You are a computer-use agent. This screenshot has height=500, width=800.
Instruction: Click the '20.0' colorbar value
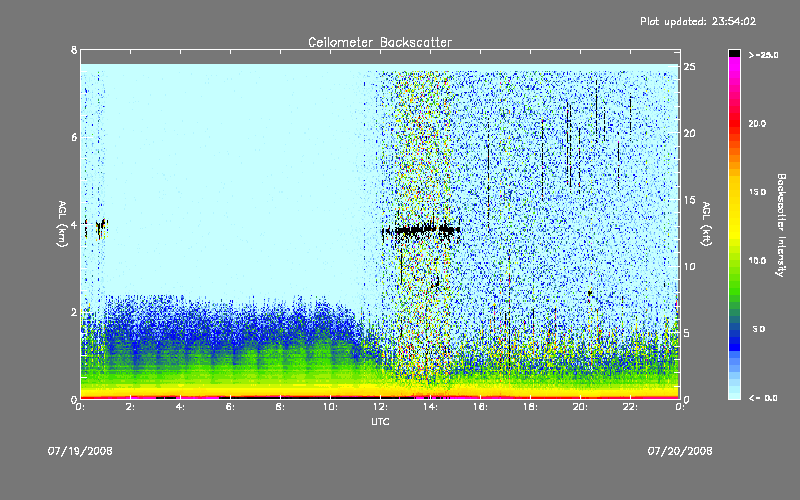click(757, 123)
